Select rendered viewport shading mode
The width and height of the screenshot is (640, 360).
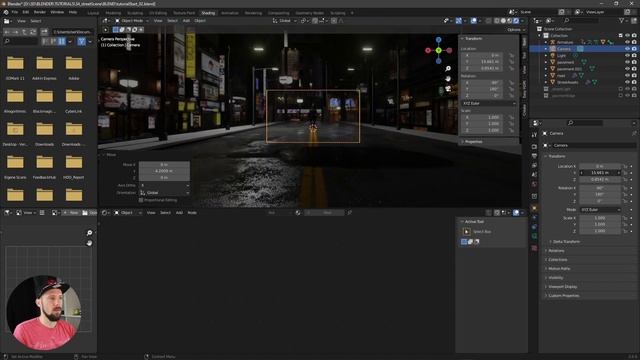pyautogui.click(x=516, y=20)
